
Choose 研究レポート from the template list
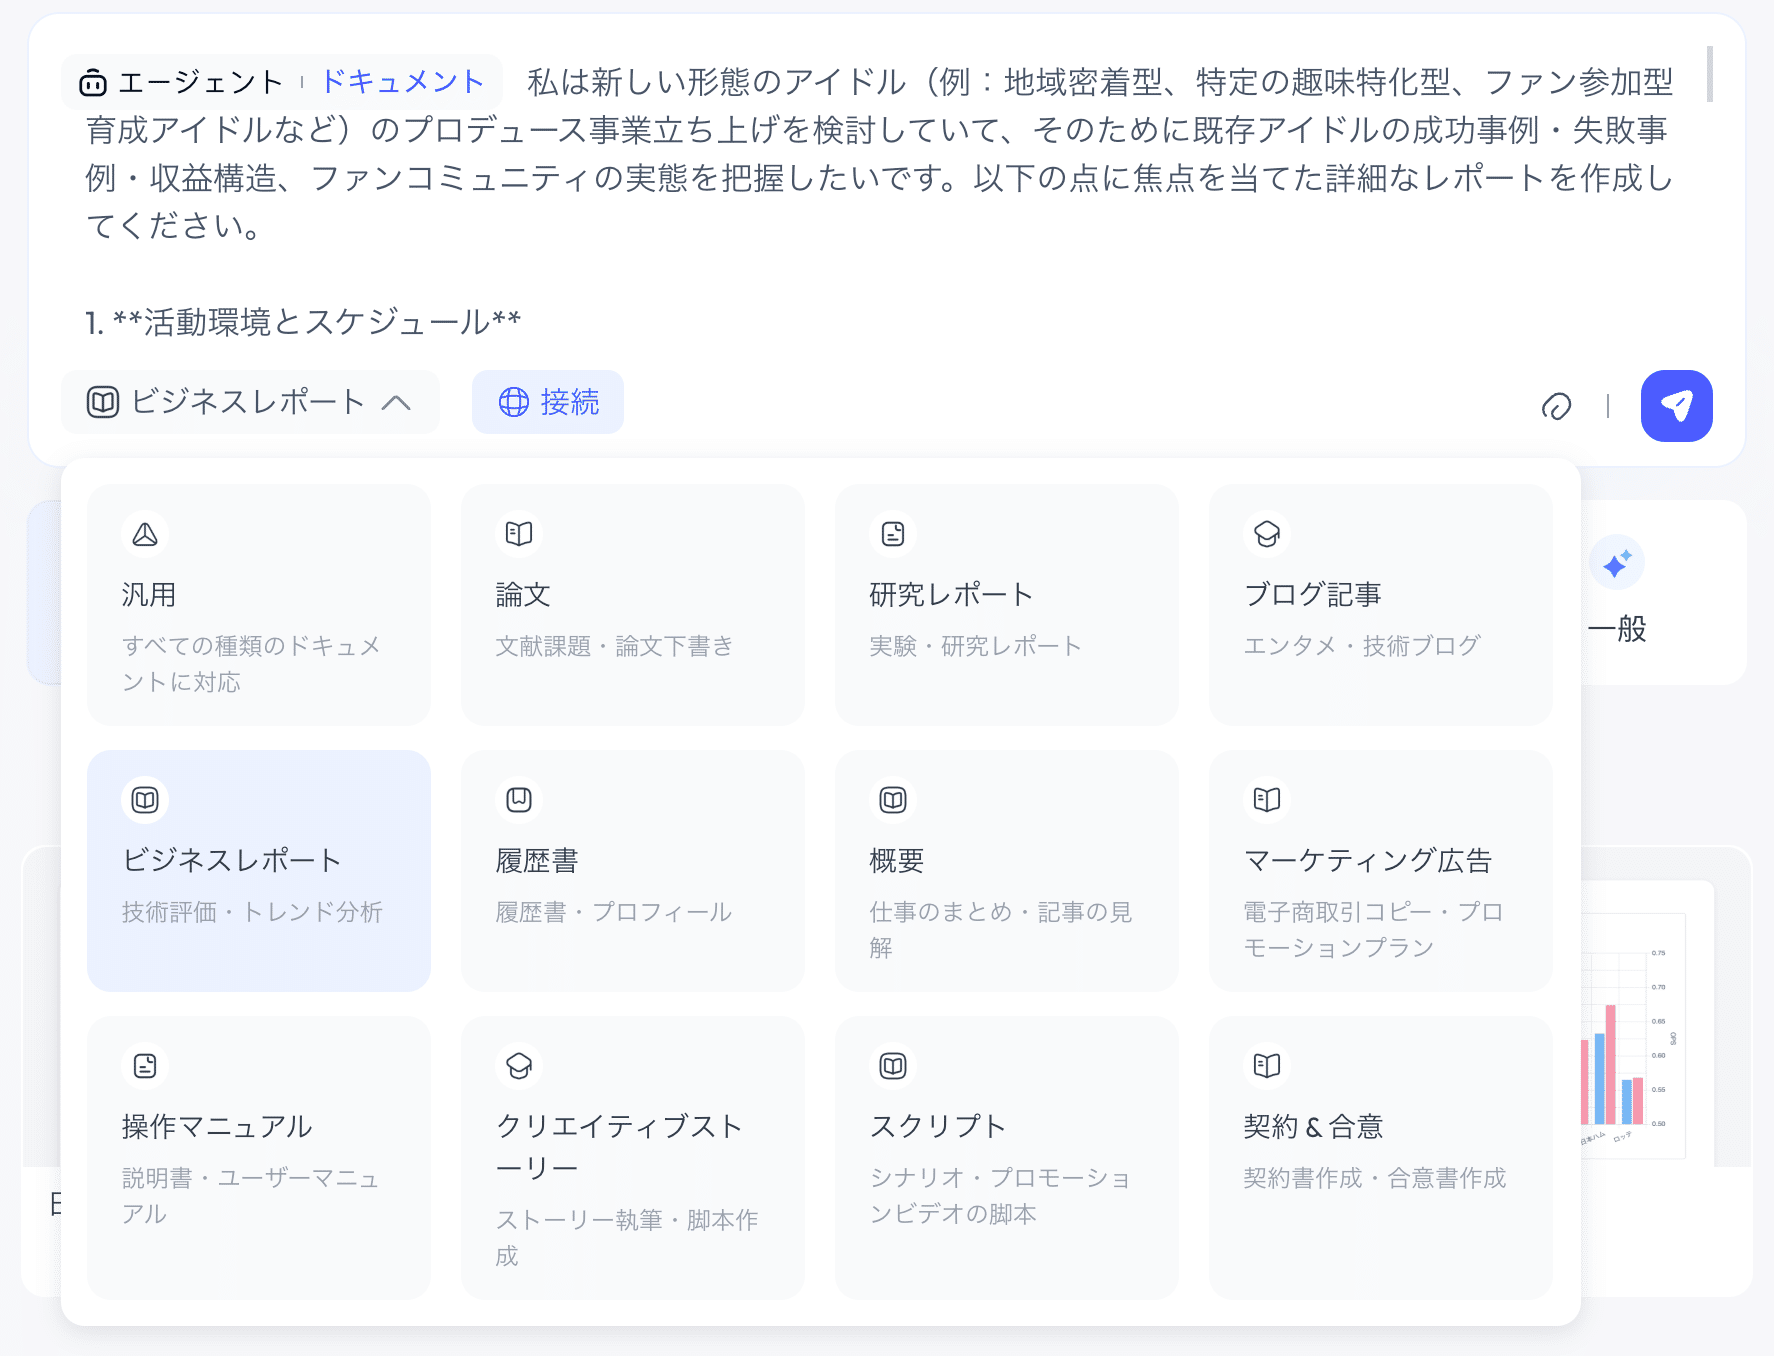point(1006,605)
